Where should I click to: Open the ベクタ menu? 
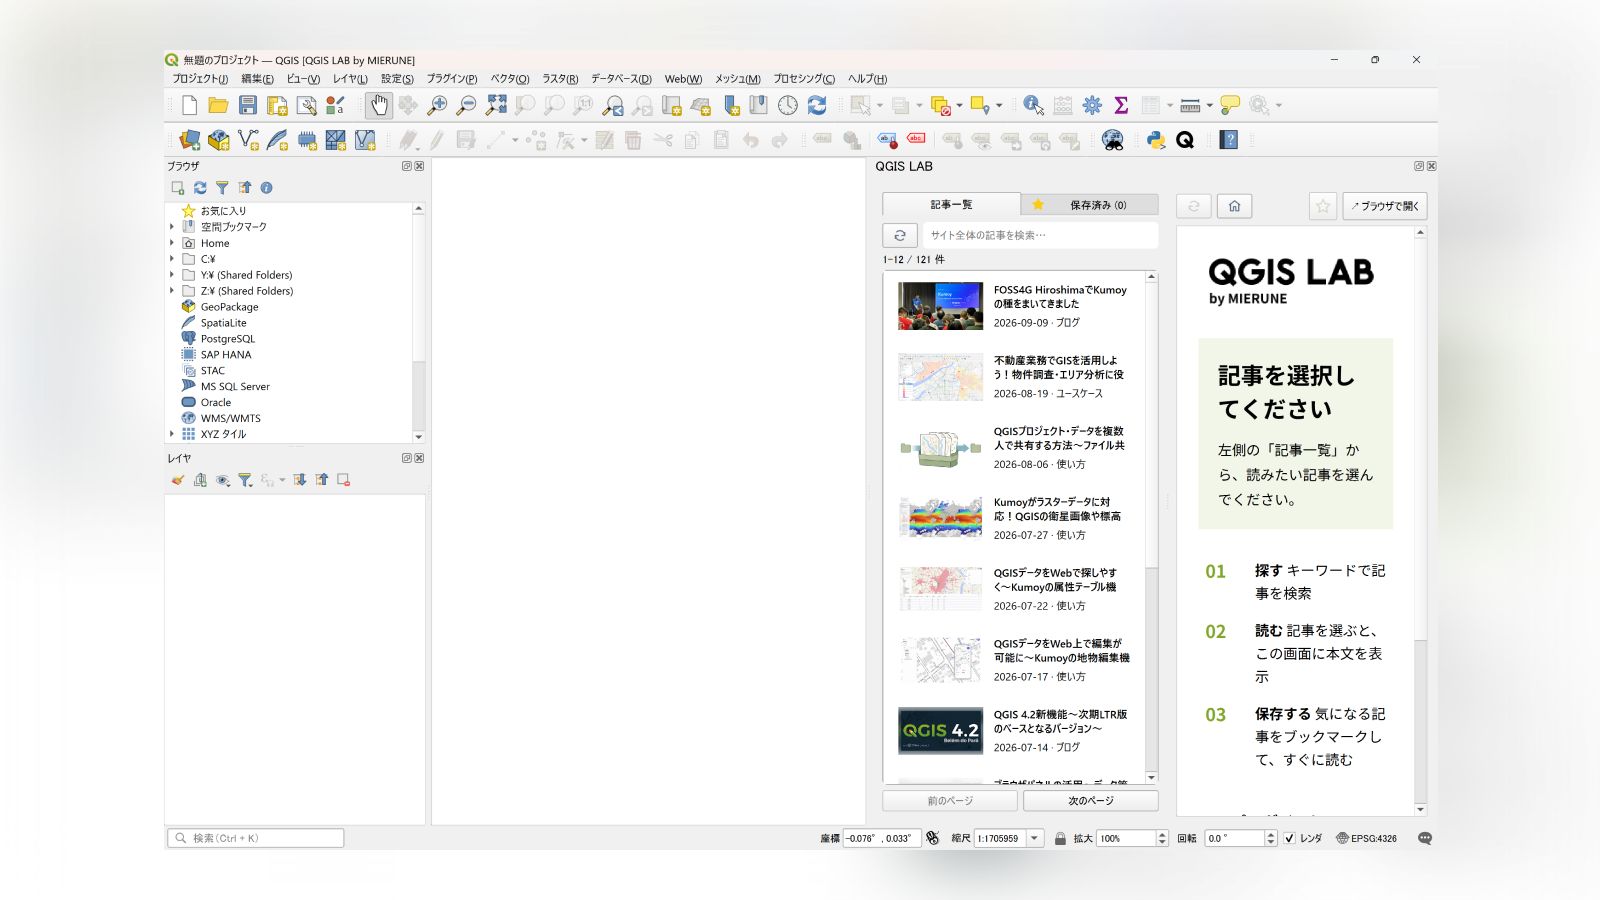[x=510, y=79]
